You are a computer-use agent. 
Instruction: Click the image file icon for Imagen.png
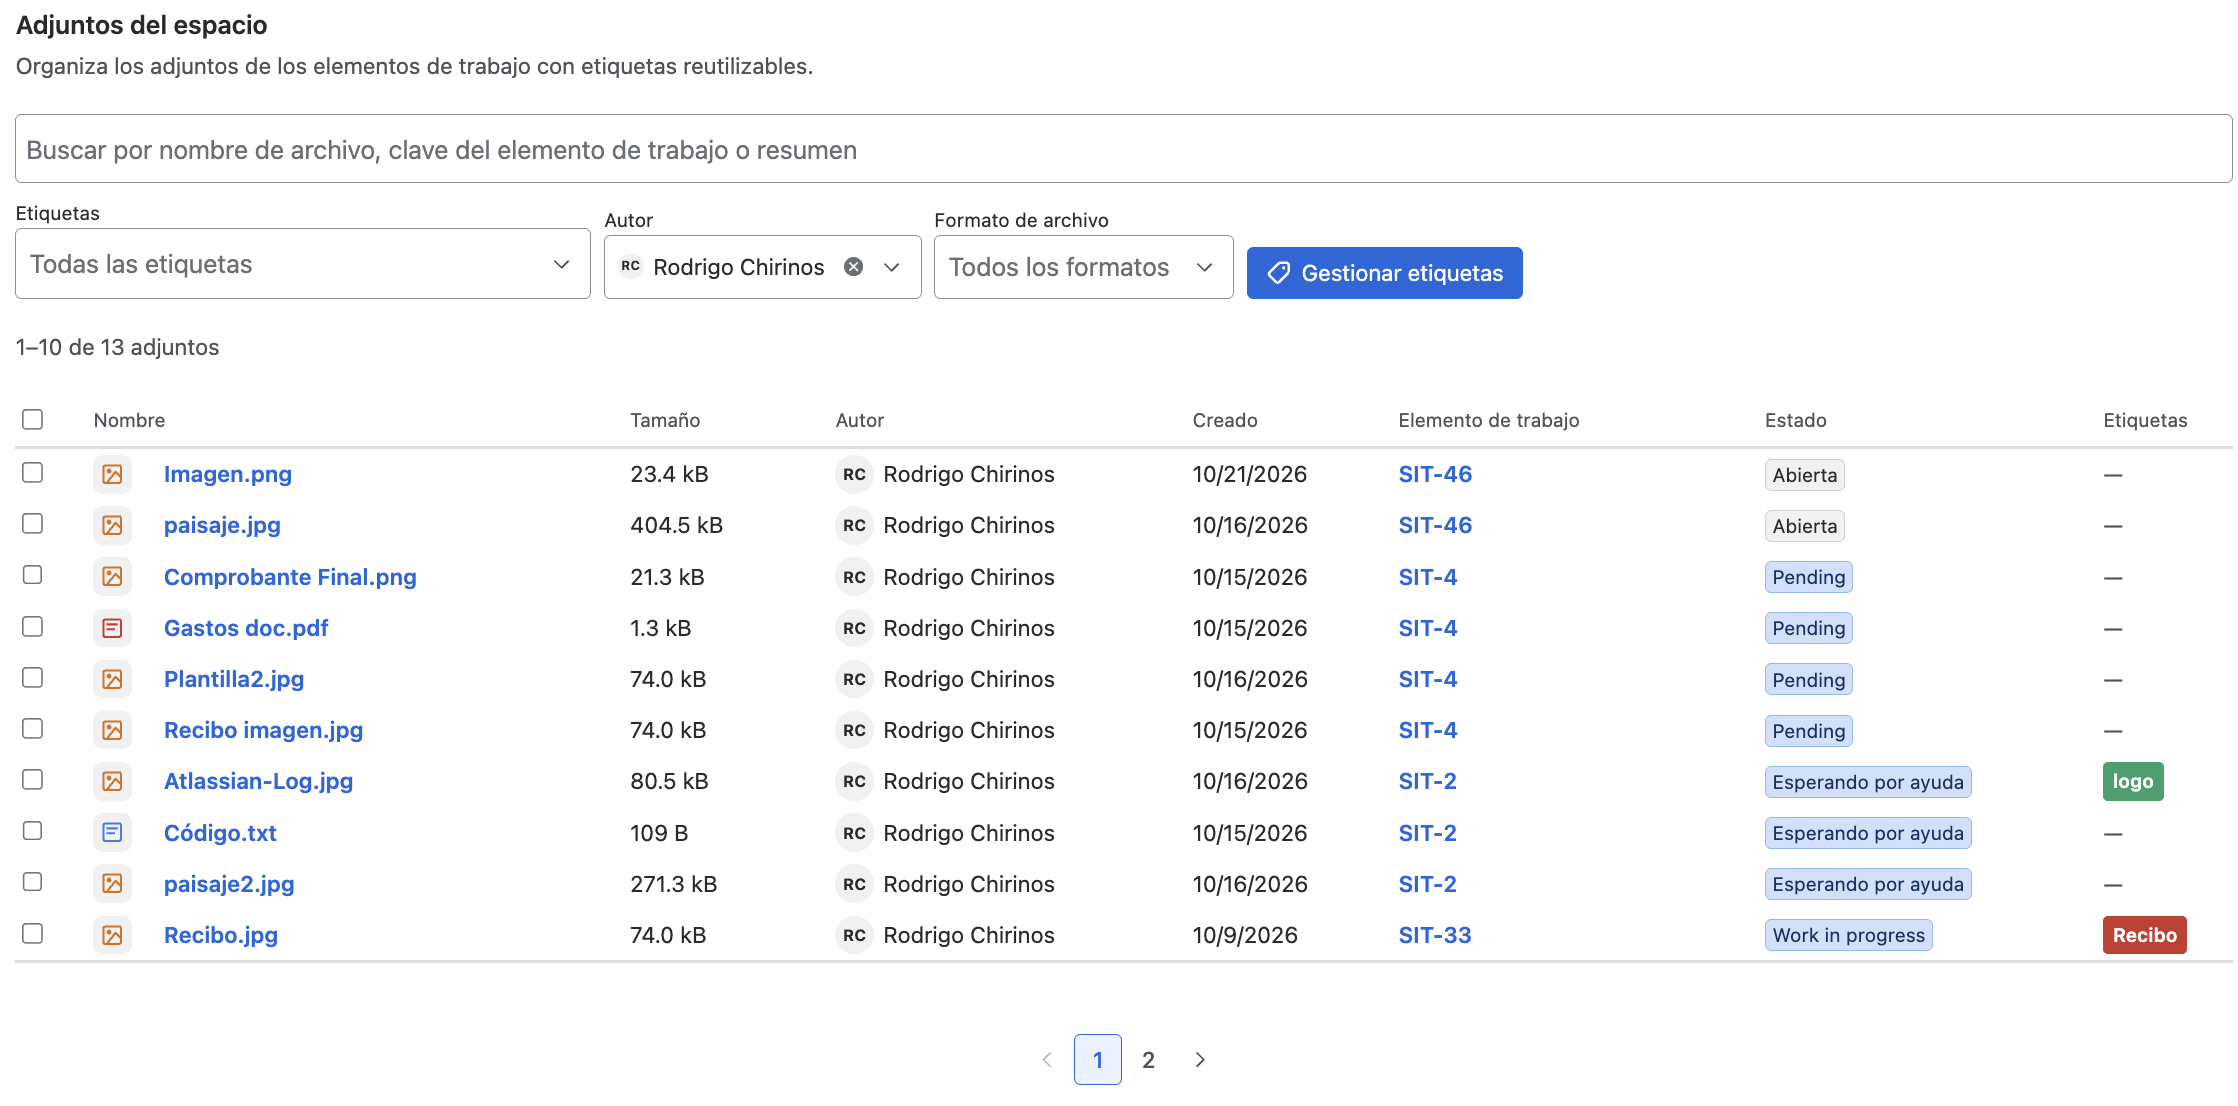[112, 474]
